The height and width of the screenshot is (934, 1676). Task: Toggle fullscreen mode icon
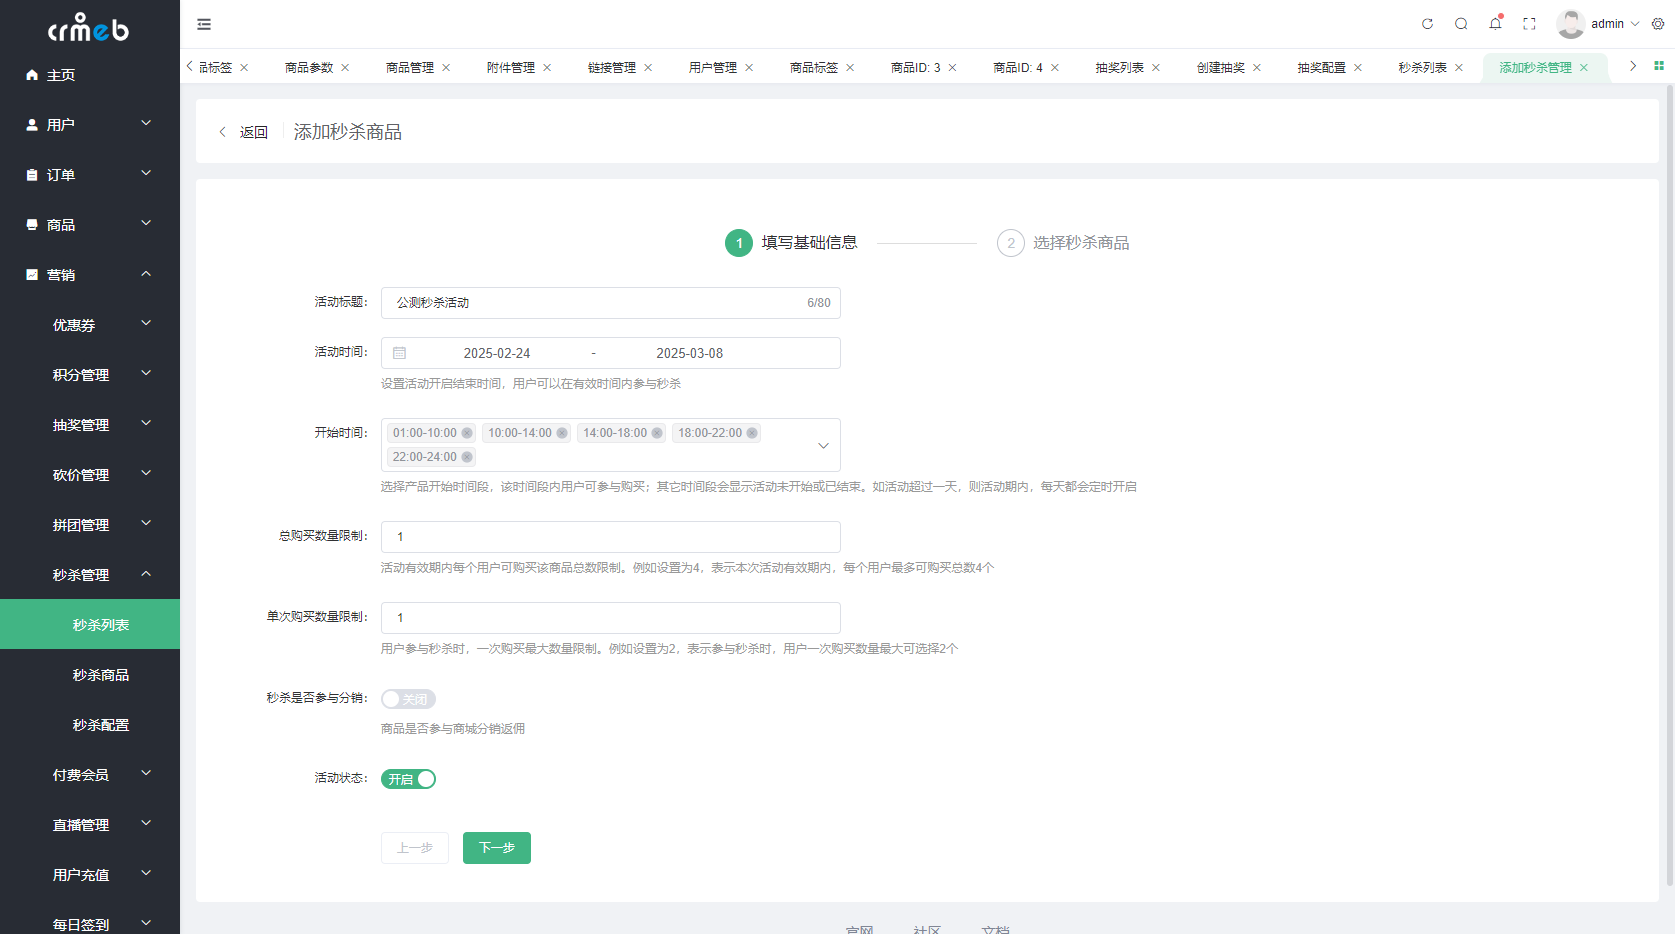point(1529,24)
